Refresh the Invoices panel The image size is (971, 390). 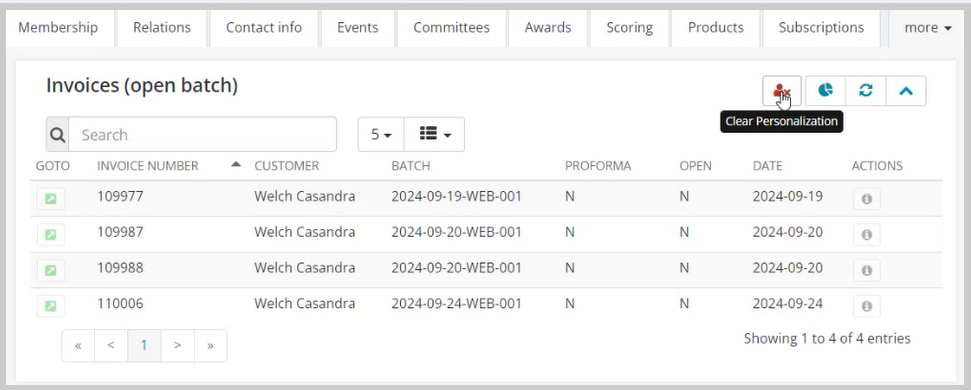point(866,91)
